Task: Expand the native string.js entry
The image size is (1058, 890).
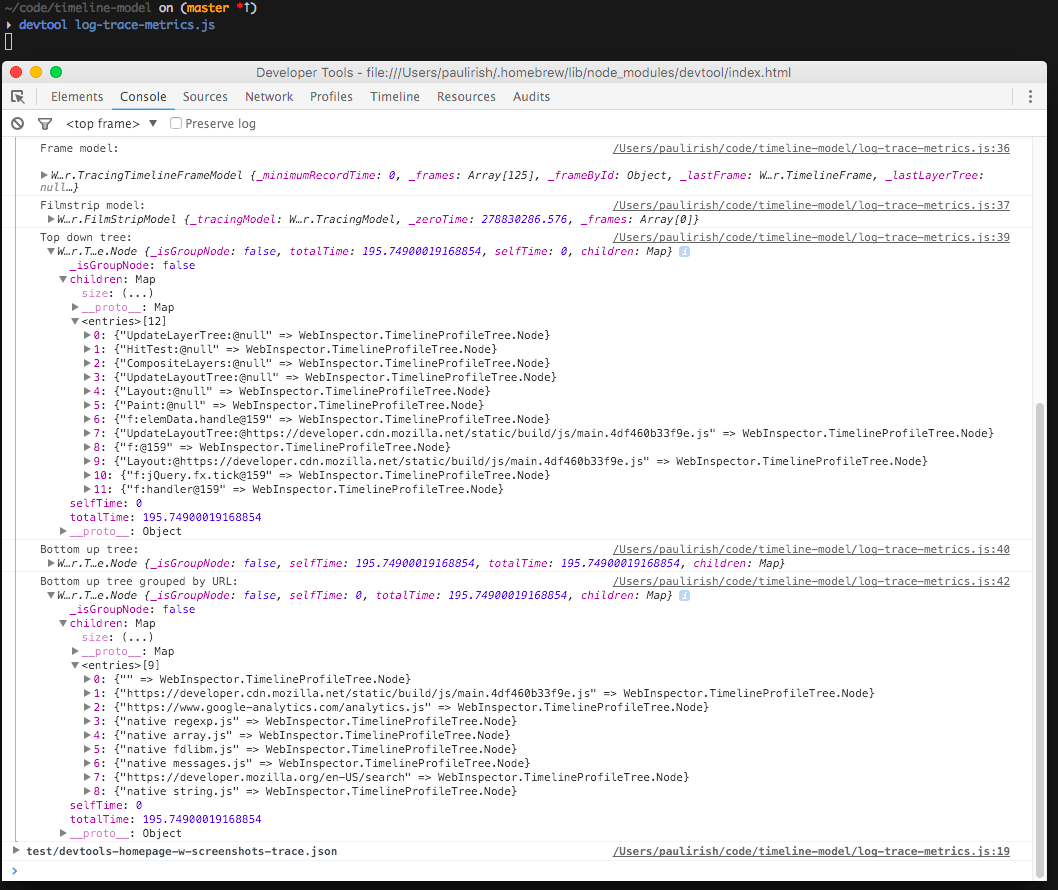Action: (x=87, y=791)
